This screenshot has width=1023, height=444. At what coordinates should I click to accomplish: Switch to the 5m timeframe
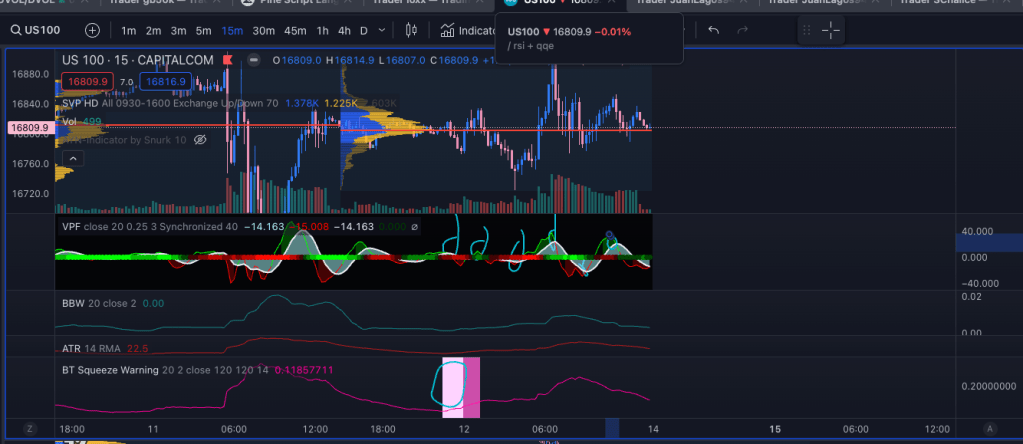pos(203,31)
